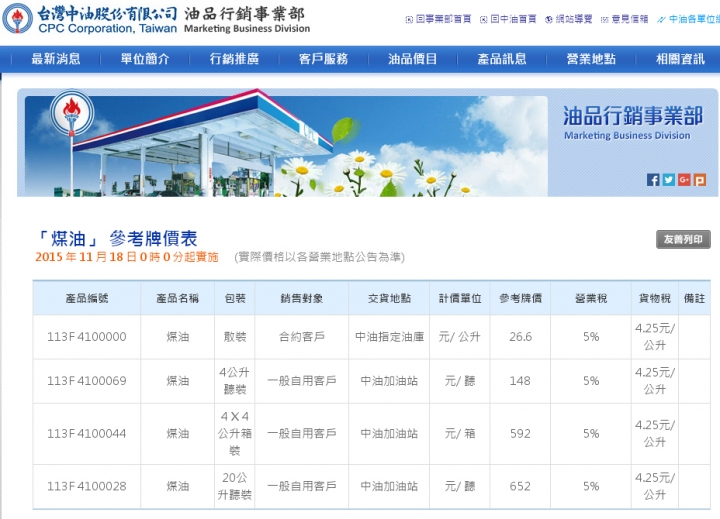The width and height of the screenshot is (720, 519).
Task: Click the 營業稅 column header
Action: tap(591, 299)
